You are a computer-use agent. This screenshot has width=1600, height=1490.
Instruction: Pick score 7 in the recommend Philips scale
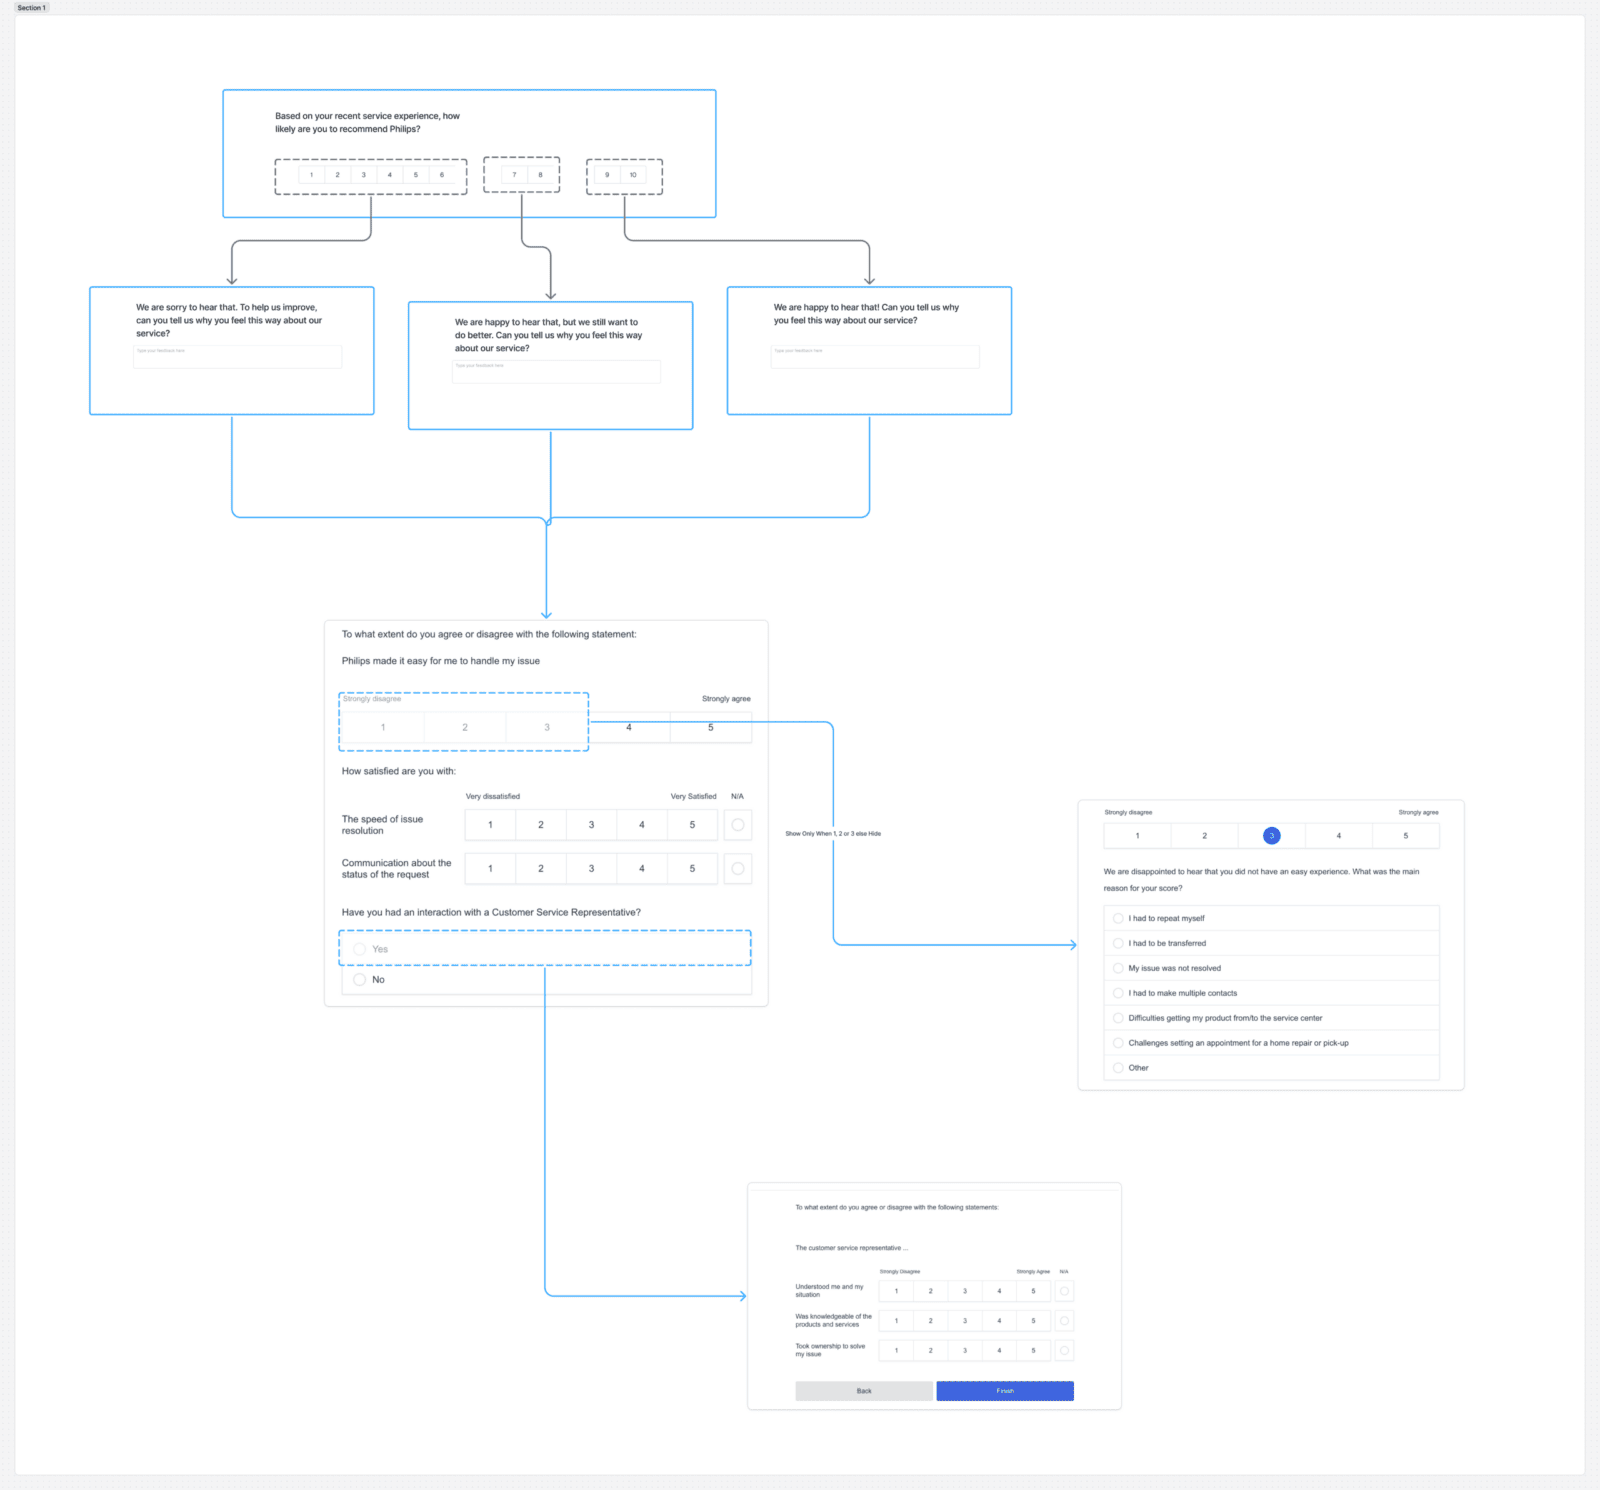tap(514, 175)
